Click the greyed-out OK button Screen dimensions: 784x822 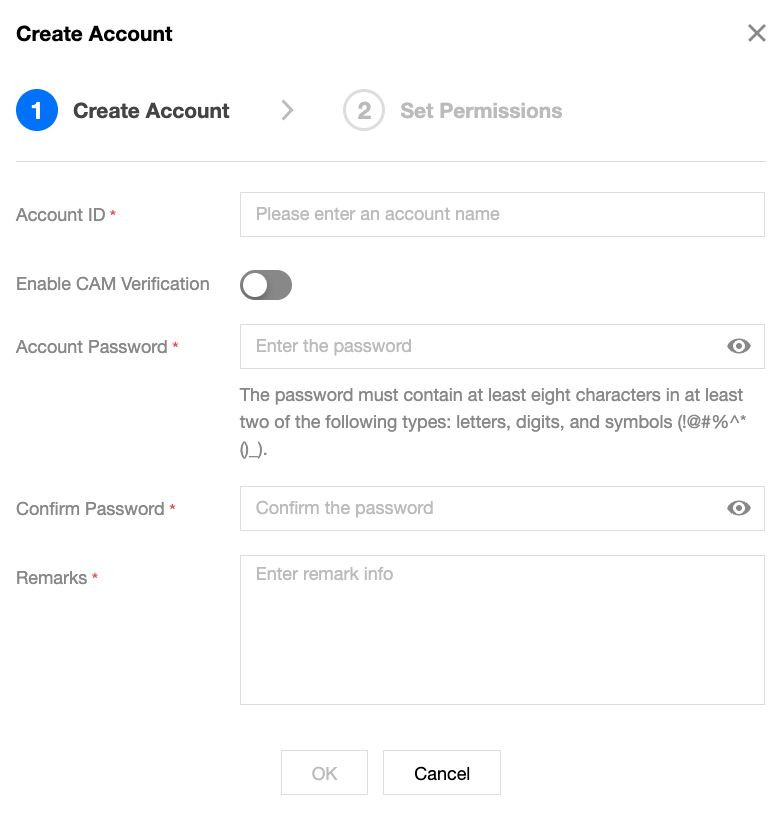(x=324, y=773)
